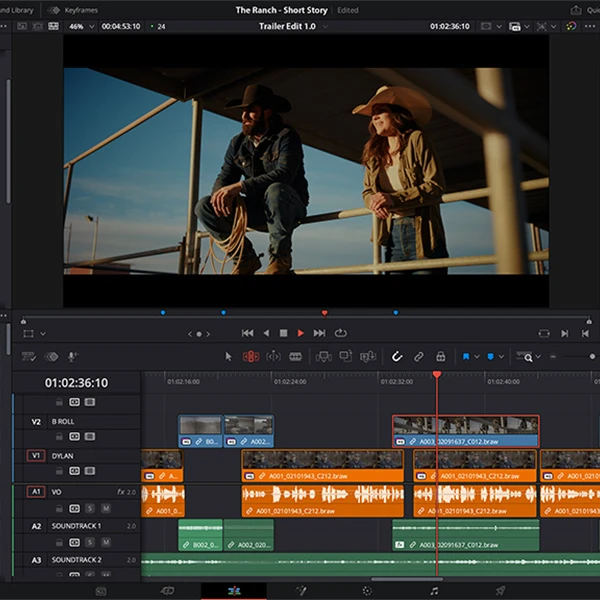Image resolution: width=600 pixels, height=600 pixels.
Task: Mute the VO audio track A1
Action: 105,508
